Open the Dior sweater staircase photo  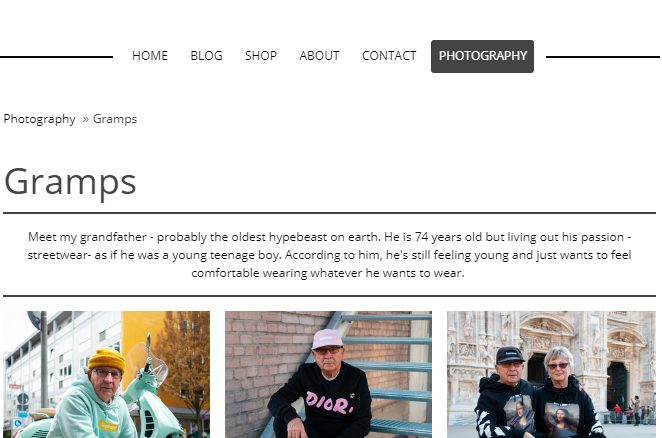point(328,375)
